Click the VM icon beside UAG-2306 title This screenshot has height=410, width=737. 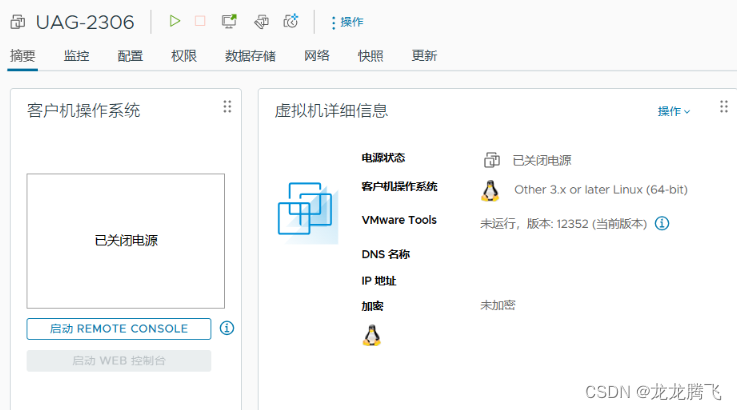click(x=18, y=22)
